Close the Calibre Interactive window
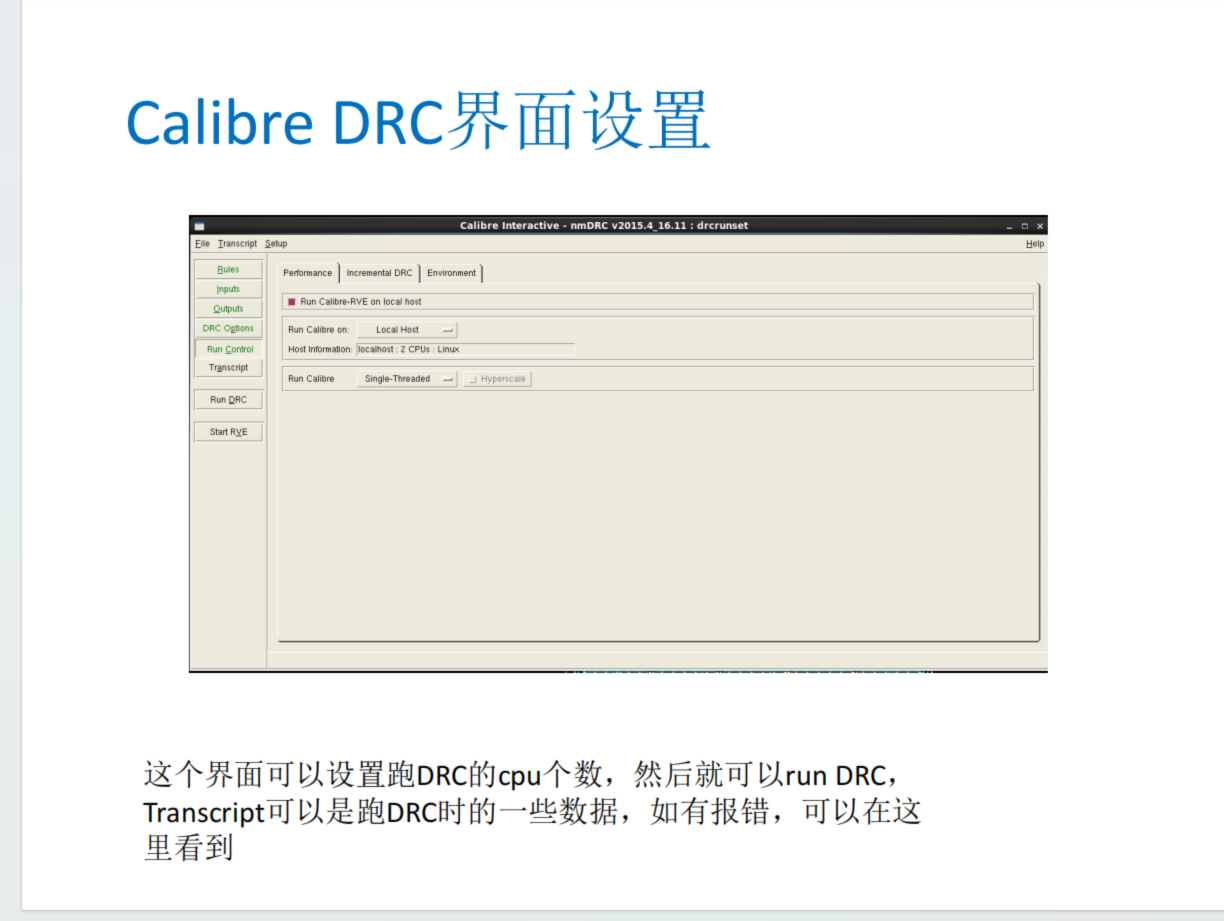This screenshot has width=1224, height=921. point(1040,226)
